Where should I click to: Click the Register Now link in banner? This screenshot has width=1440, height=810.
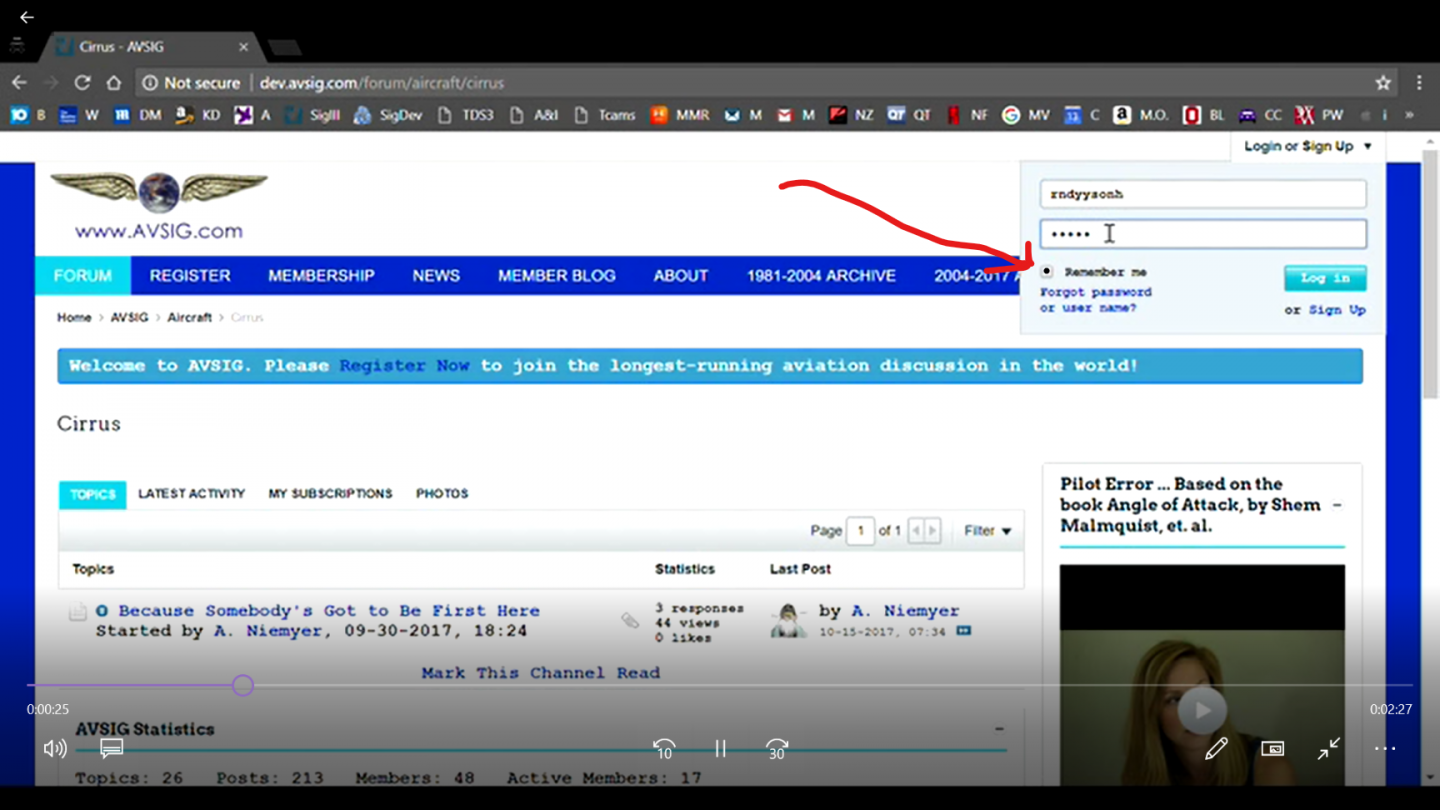tap(404, 366)
